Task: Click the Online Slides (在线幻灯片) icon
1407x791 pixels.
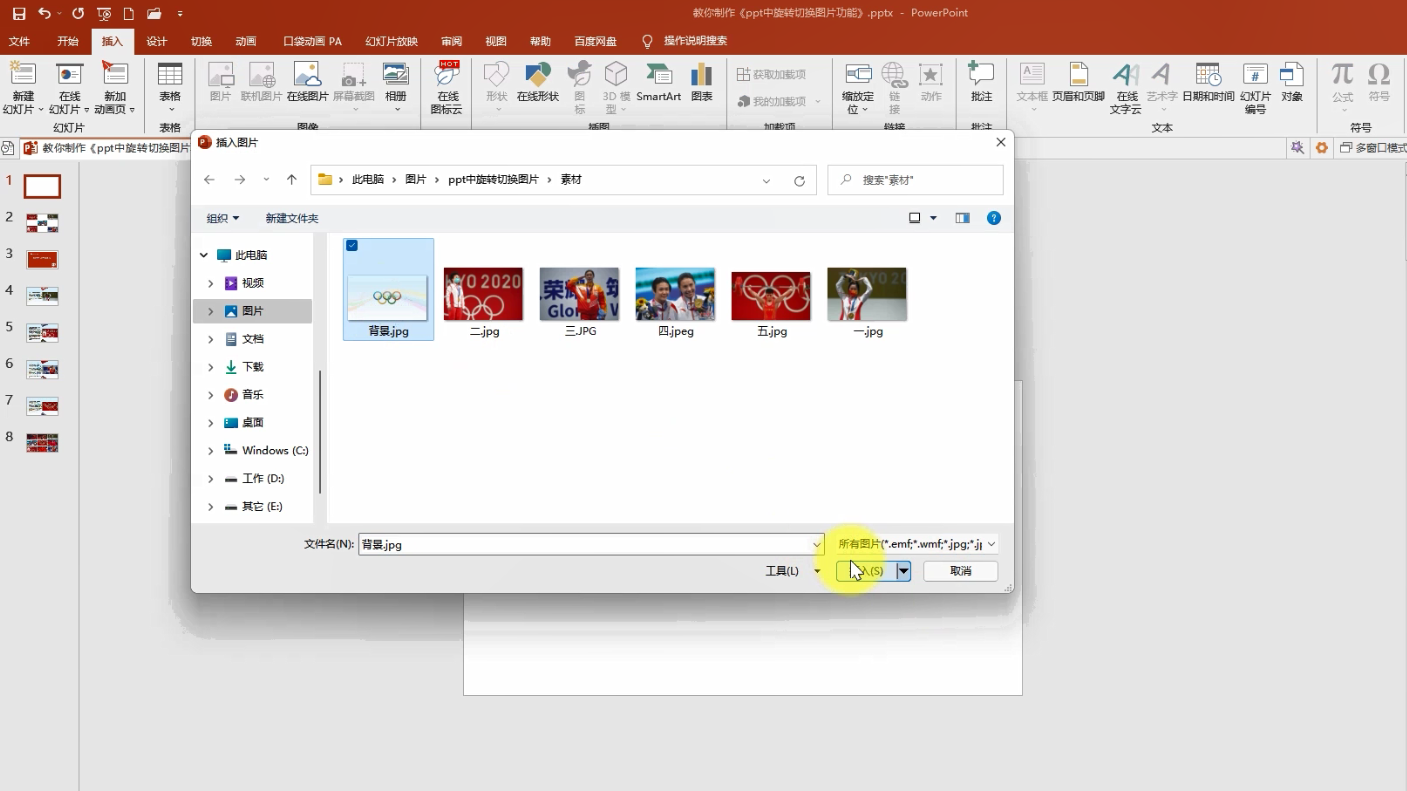Action: click(69, 88)
